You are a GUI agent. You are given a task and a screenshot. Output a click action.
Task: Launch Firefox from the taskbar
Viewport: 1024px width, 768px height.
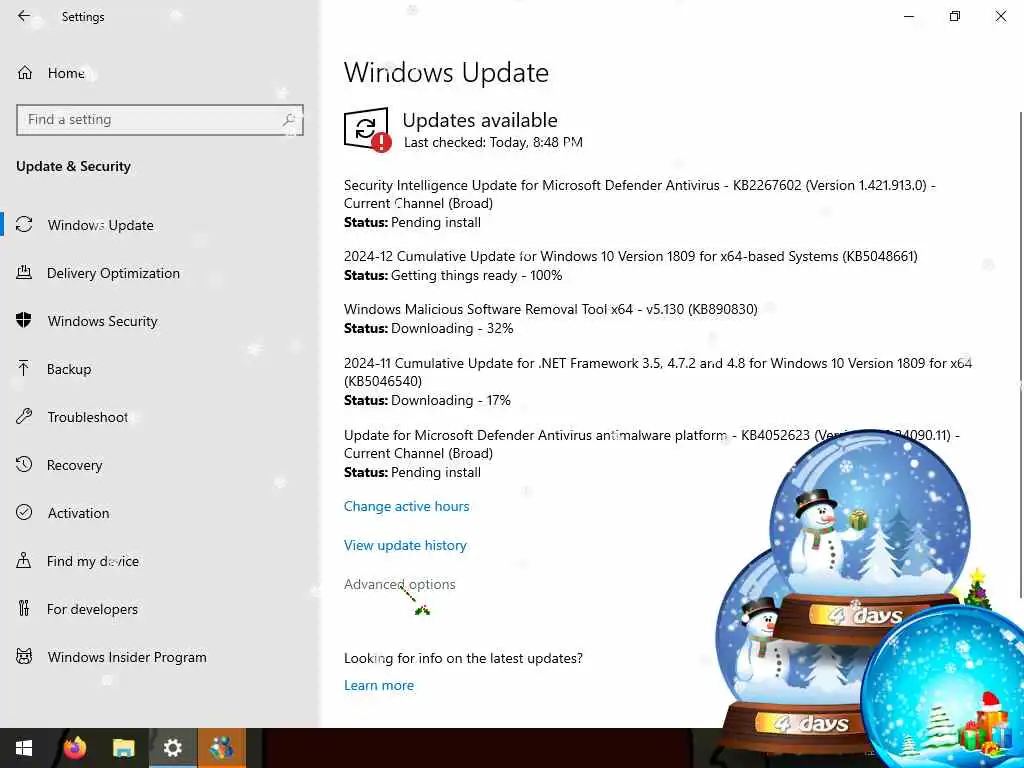[74, 748]
